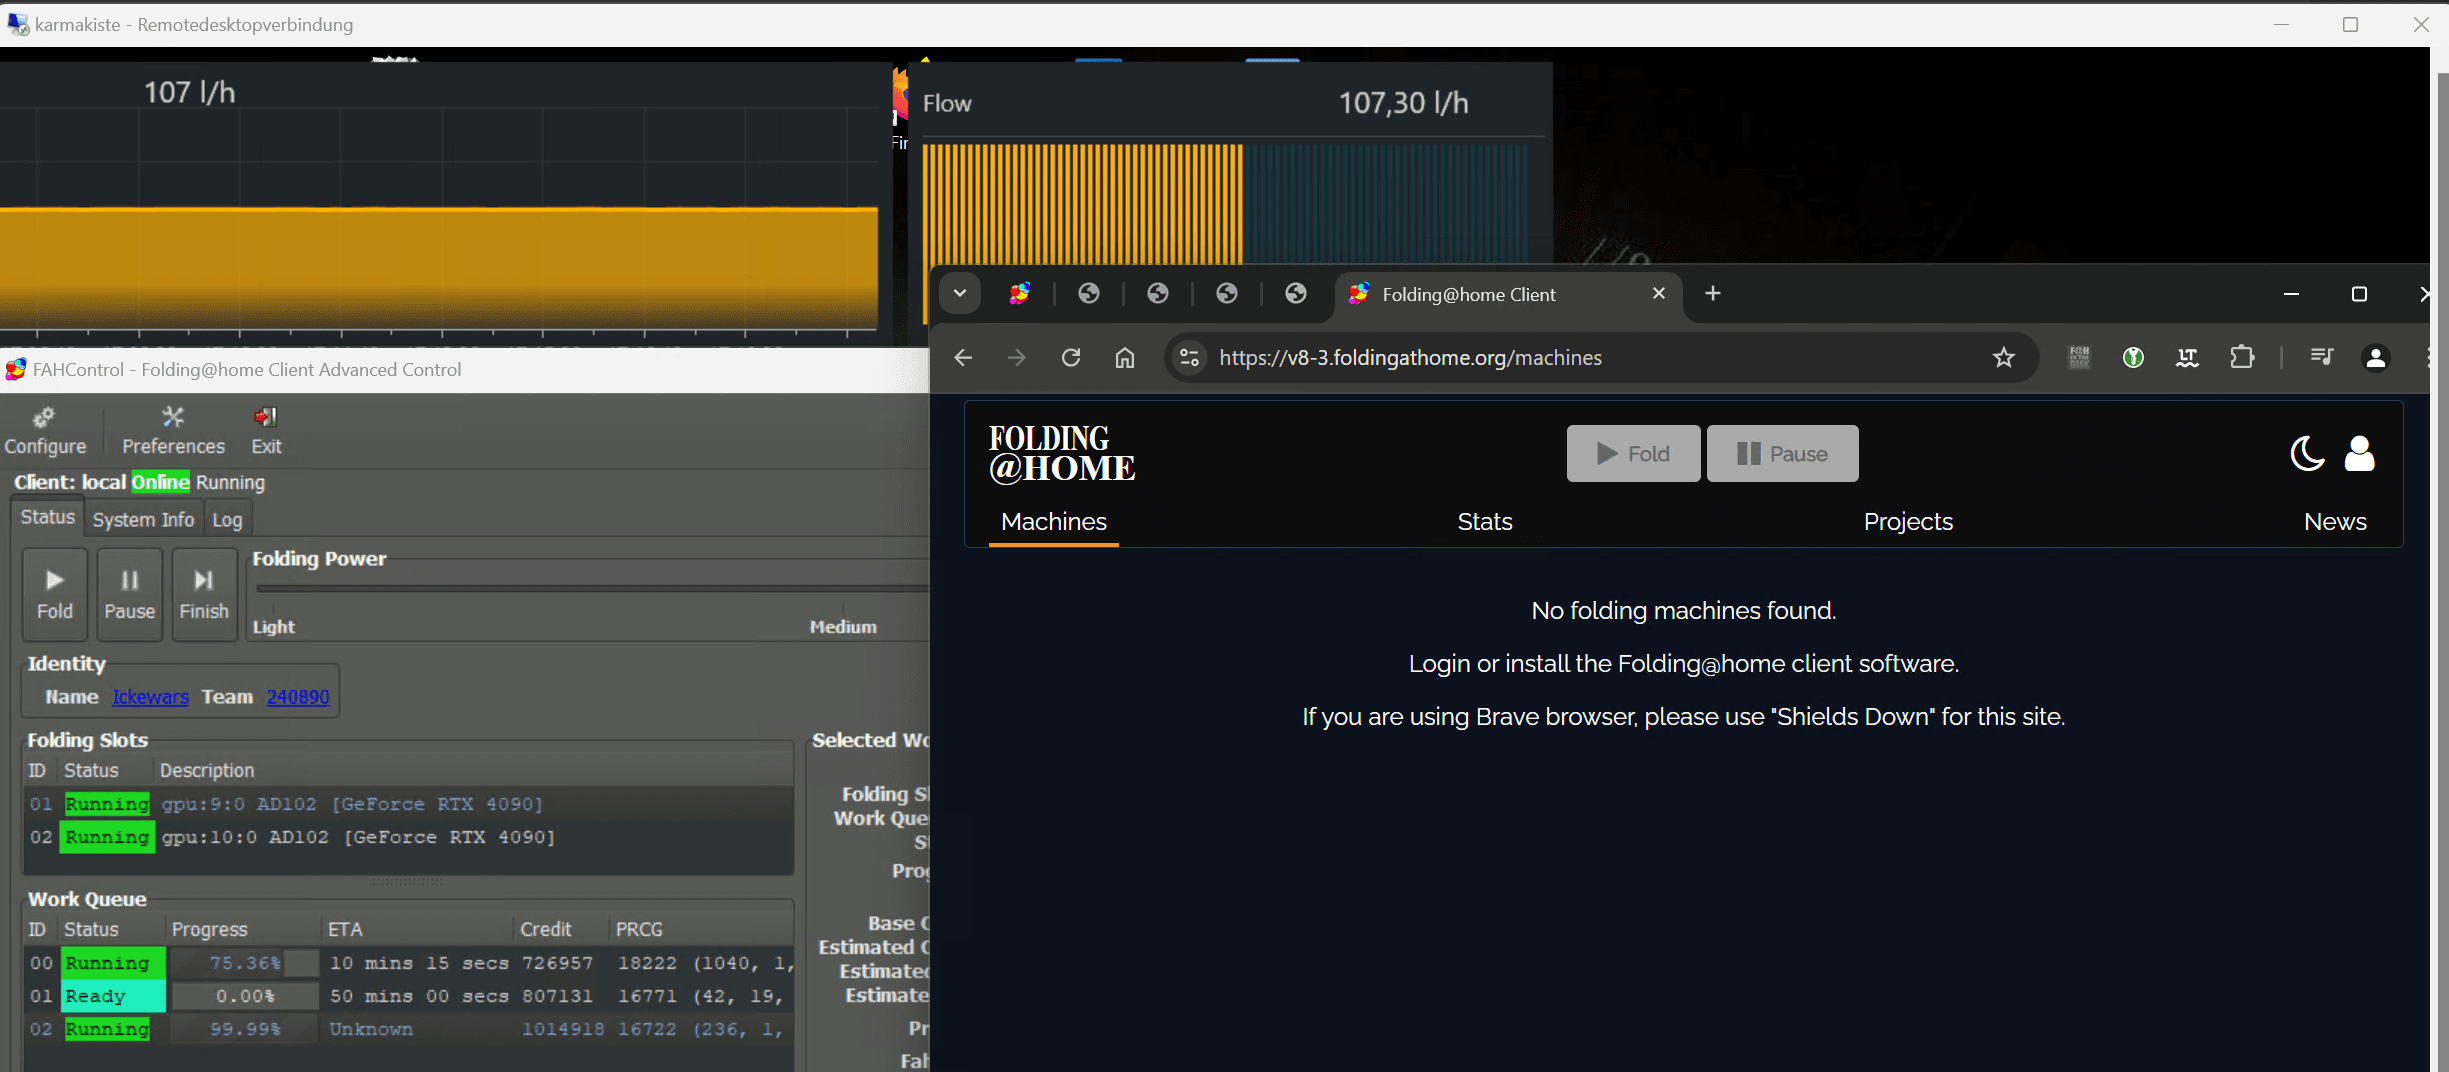The width and height of the screenshot is (2449, 1072).
Task: Click the Unknown ETA cell
Action: pyautogui.click(x=371, y=1029)
